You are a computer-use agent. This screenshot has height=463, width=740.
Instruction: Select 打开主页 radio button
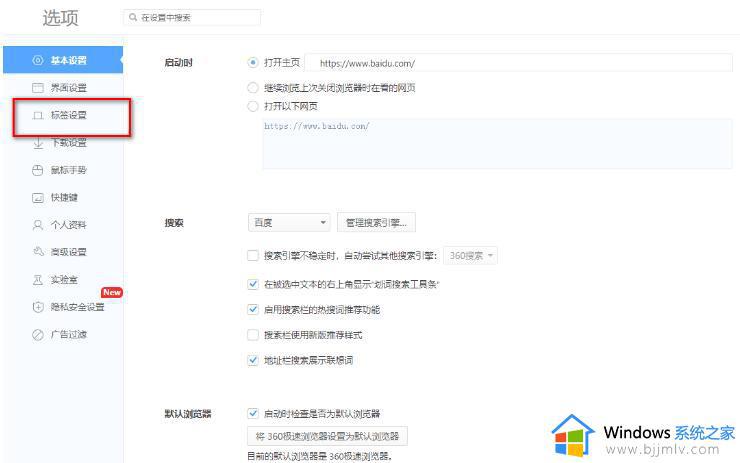click(x=253, y=62)
